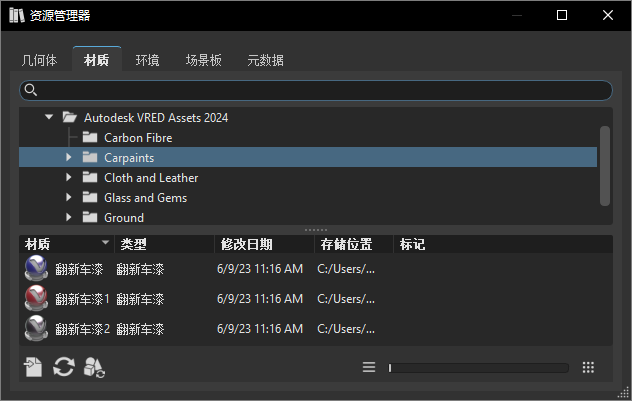
Task: Sort by 存储位置 column header
Action: pos(354,244)
